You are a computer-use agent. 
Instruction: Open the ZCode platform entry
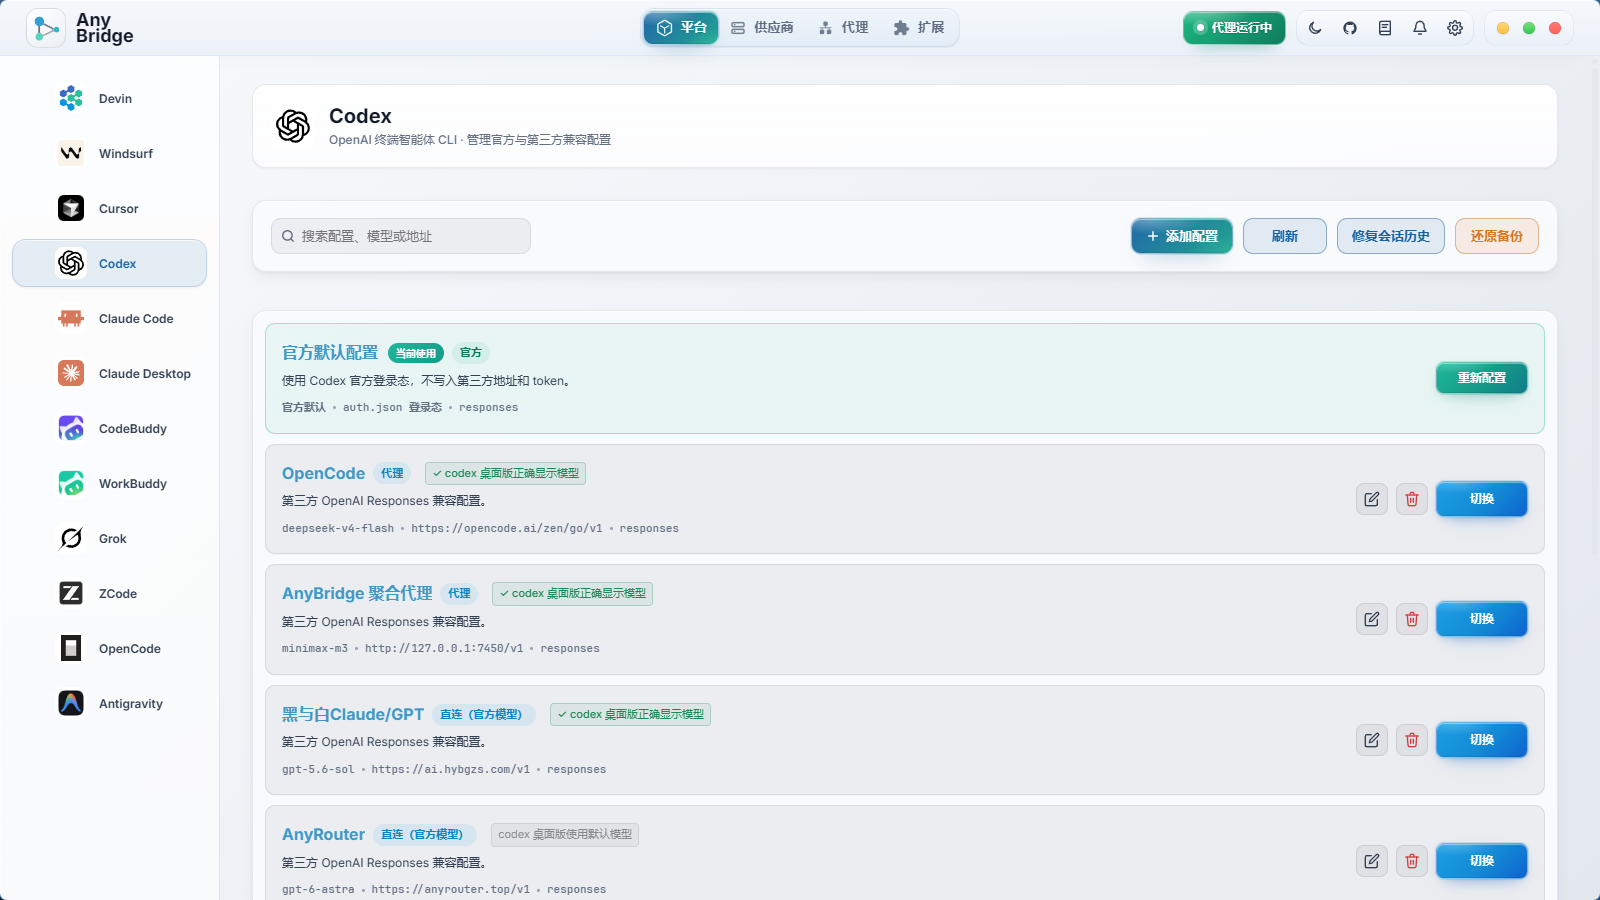click(x=109, y=593)
